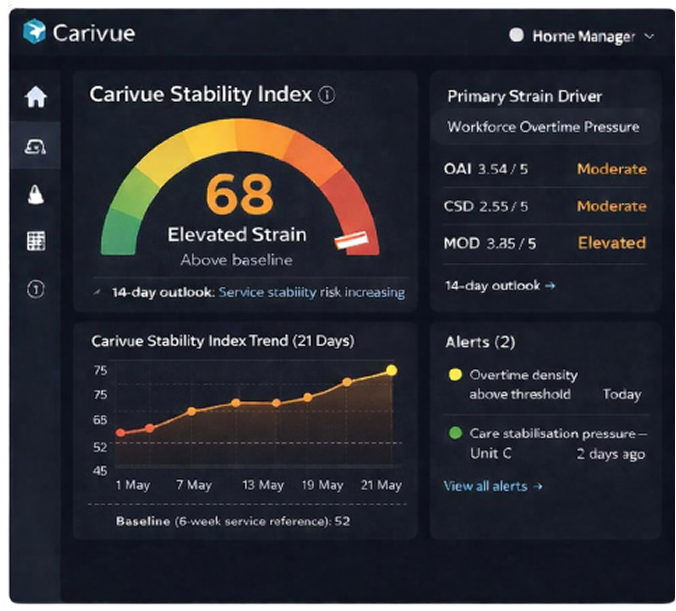The height and width of the screenshot is (611, 676).
Task: Click the first red data point on trend chart
Action: (121, 432)
